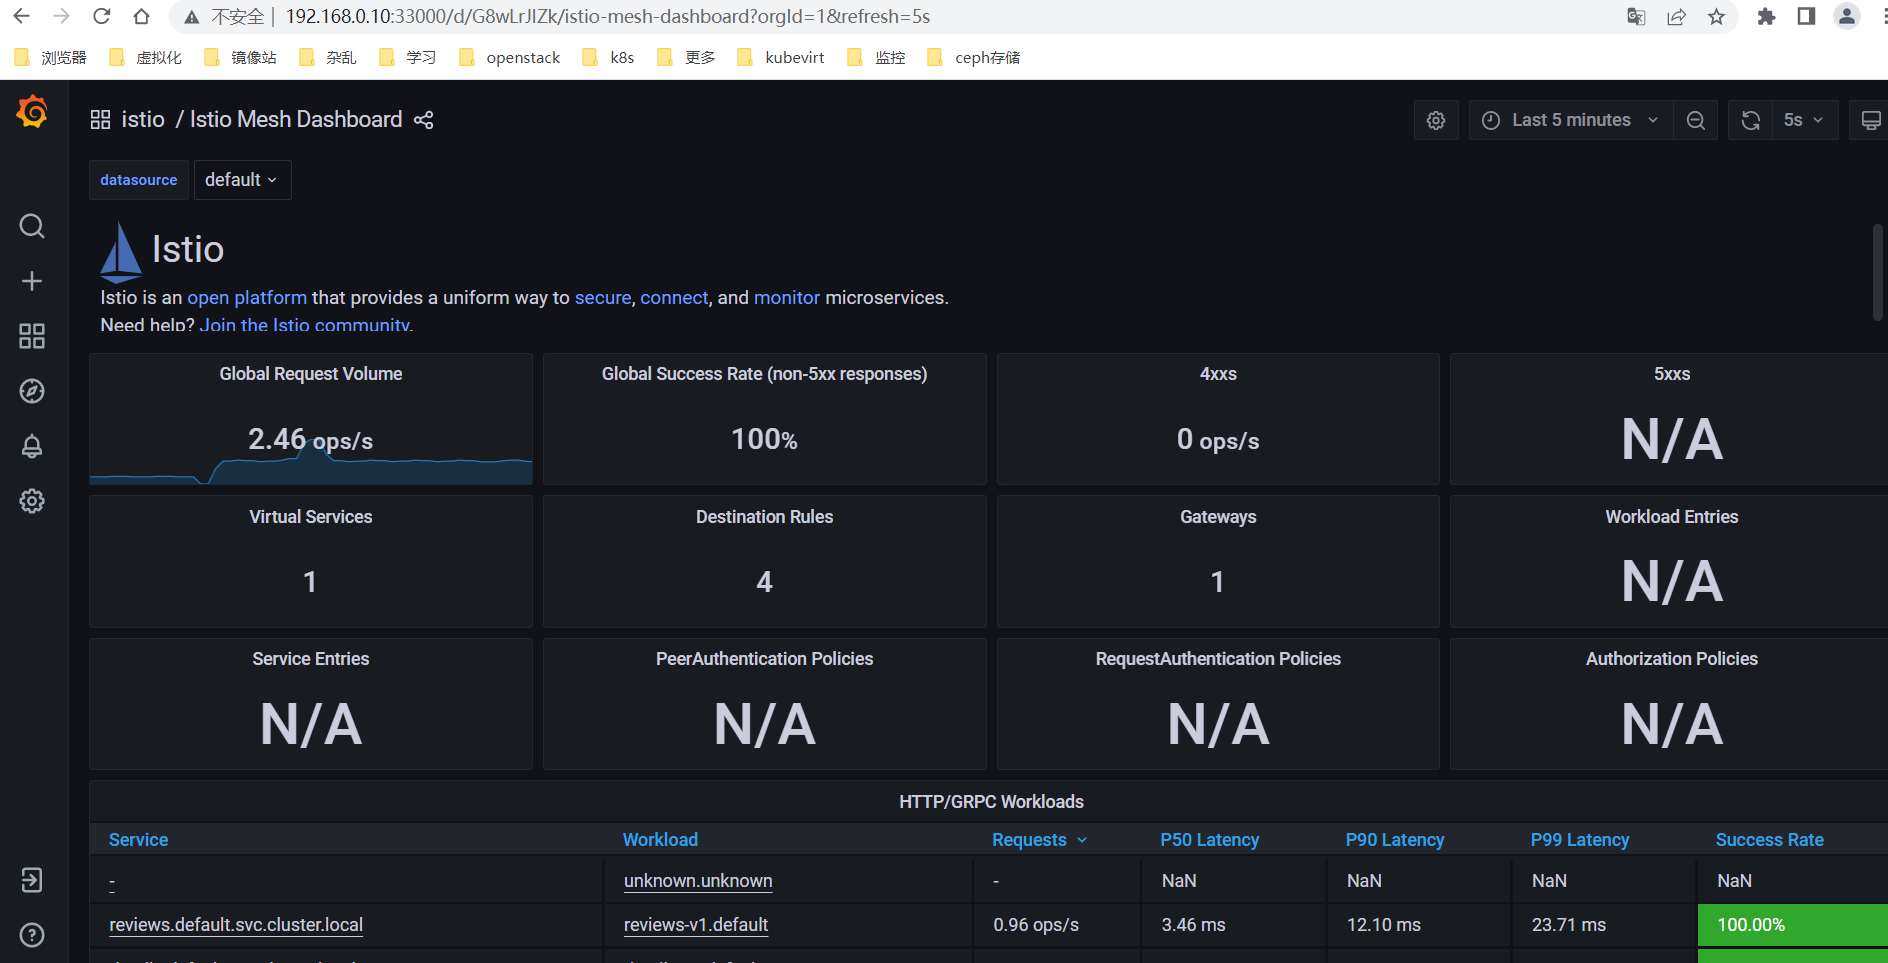
Task: Open the Explore compass icon
Action: [32, 391]
